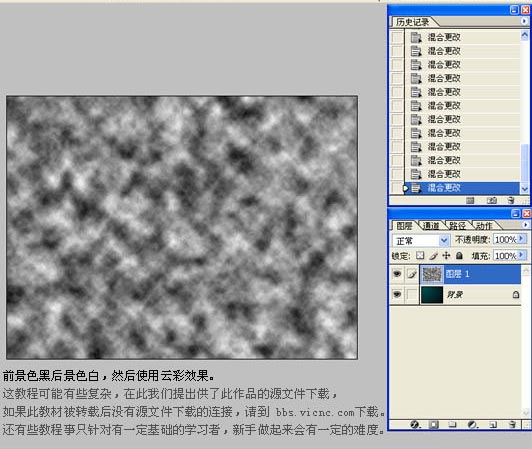Set history brush source on highlighted state

pos(397,188)
